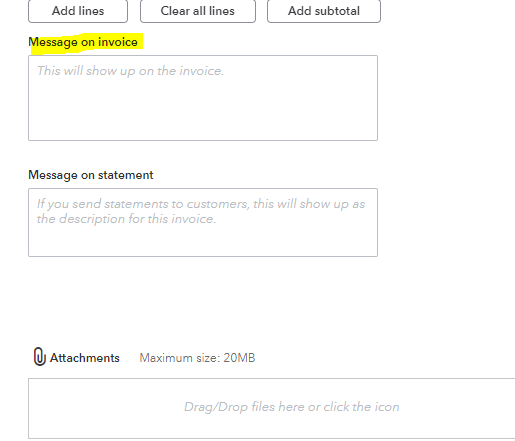Screen dimensions: 515x441
Task: Click the word 'Clear' on the button
Action: pyautogui.click(x=175, y=11)
